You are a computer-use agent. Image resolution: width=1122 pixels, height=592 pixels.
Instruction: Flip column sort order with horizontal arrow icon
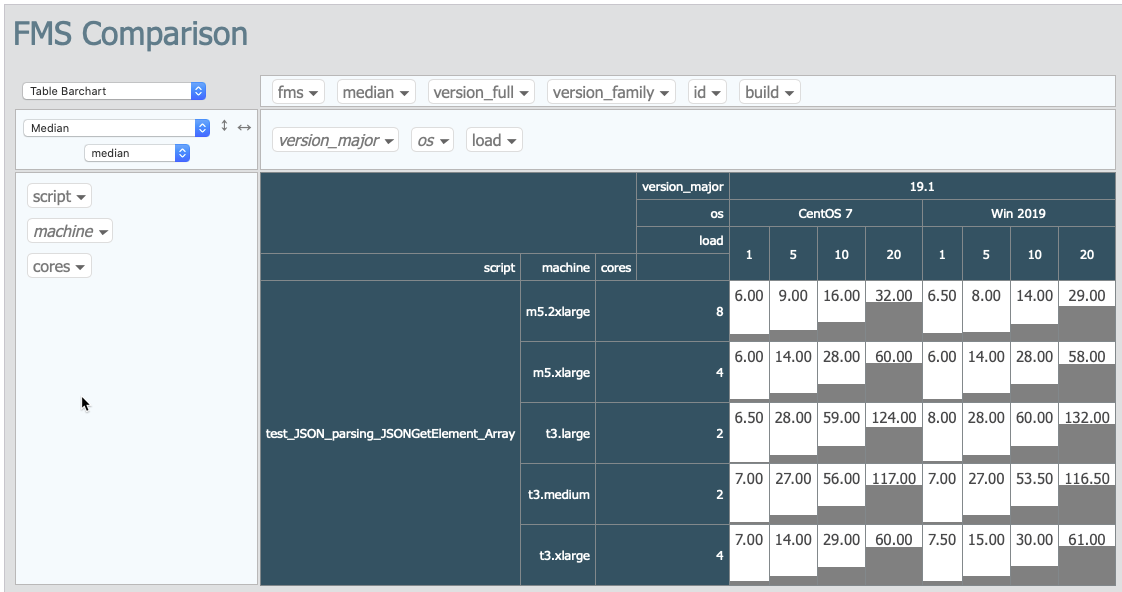click(x=244, y=127)
